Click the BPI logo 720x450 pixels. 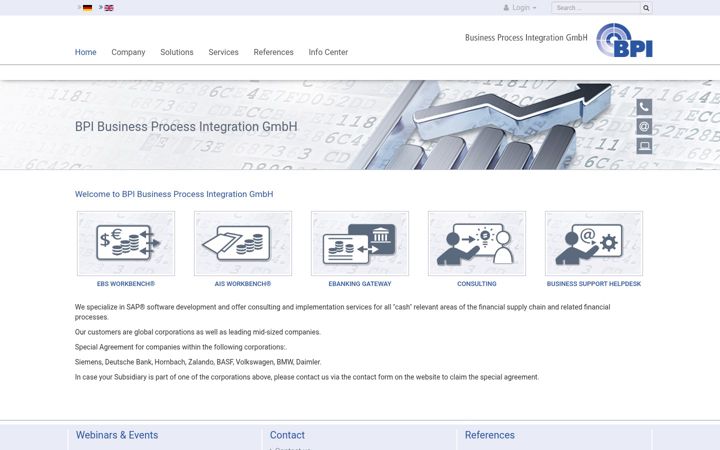point(624,40)
